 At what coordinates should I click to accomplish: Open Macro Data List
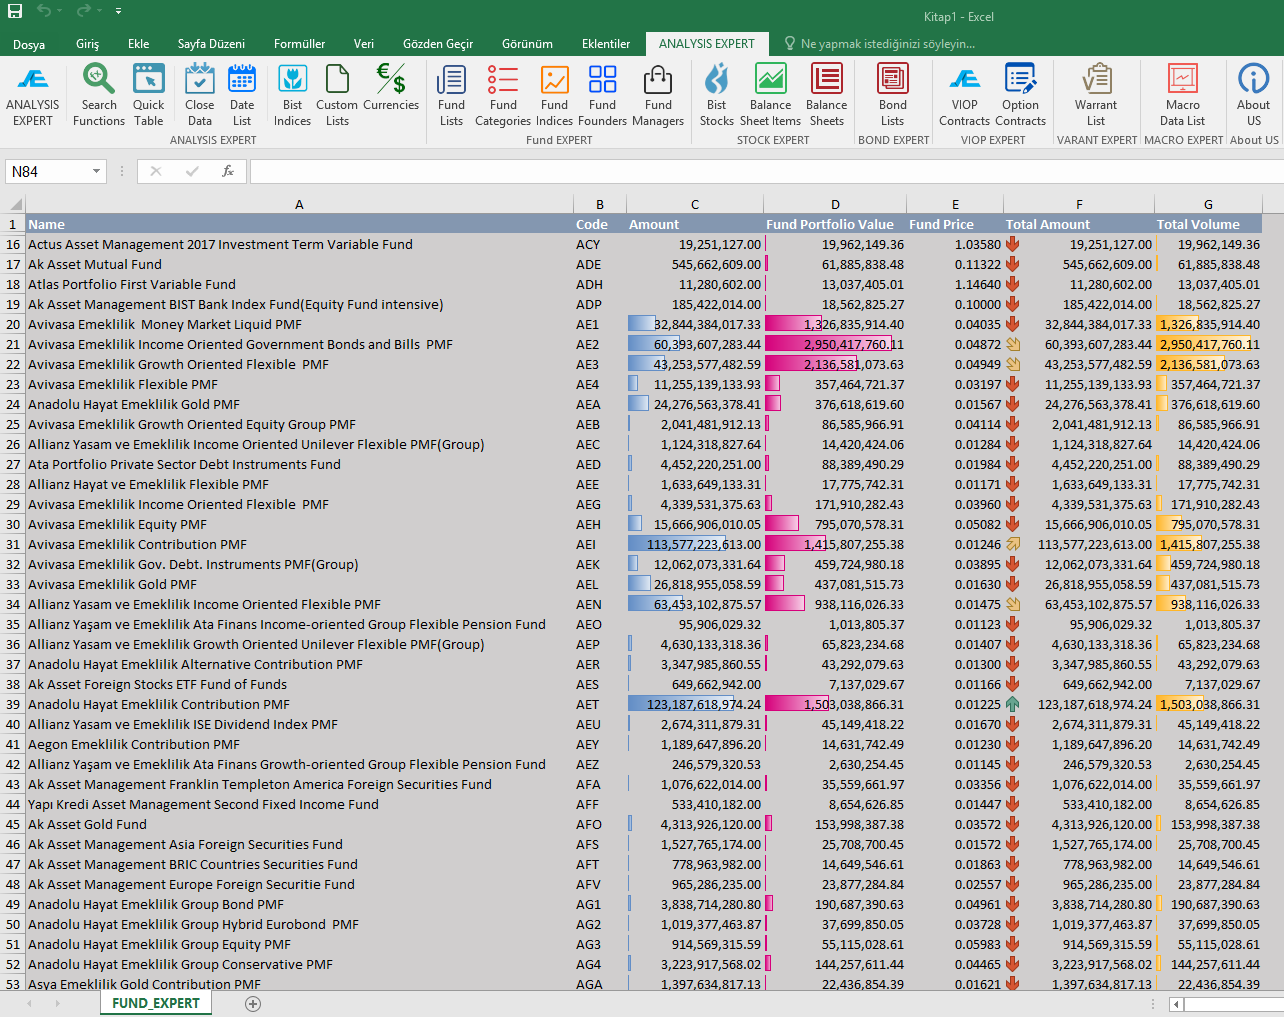coord(1182,95)
